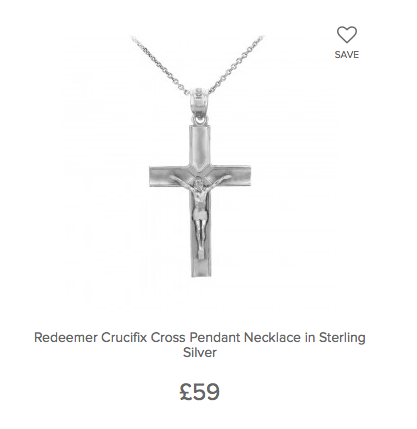
Task: Click the necklace chain on the right side
Action: point(236,64)
